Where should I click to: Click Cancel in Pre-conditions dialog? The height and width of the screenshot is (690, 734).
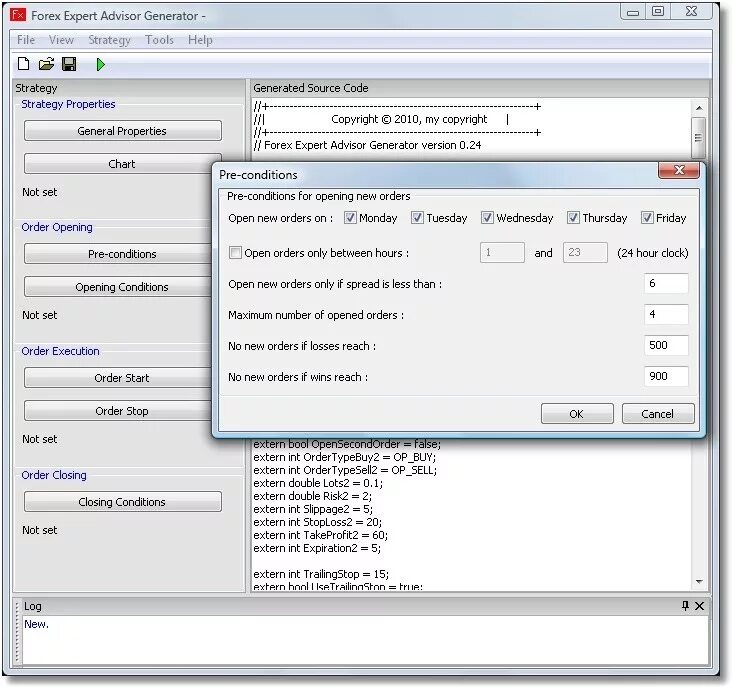coord(658,414)
